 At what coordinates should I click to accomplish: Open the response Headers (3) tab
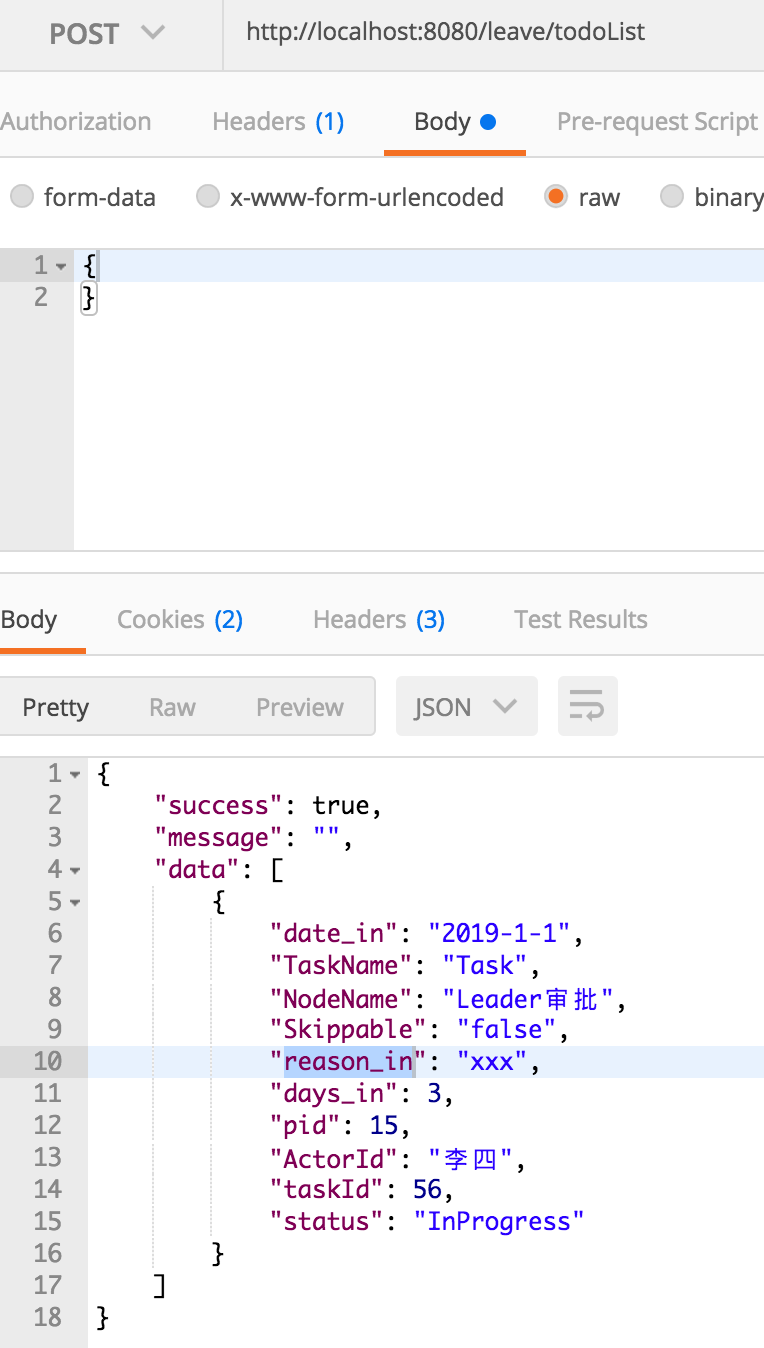[379, 620]
